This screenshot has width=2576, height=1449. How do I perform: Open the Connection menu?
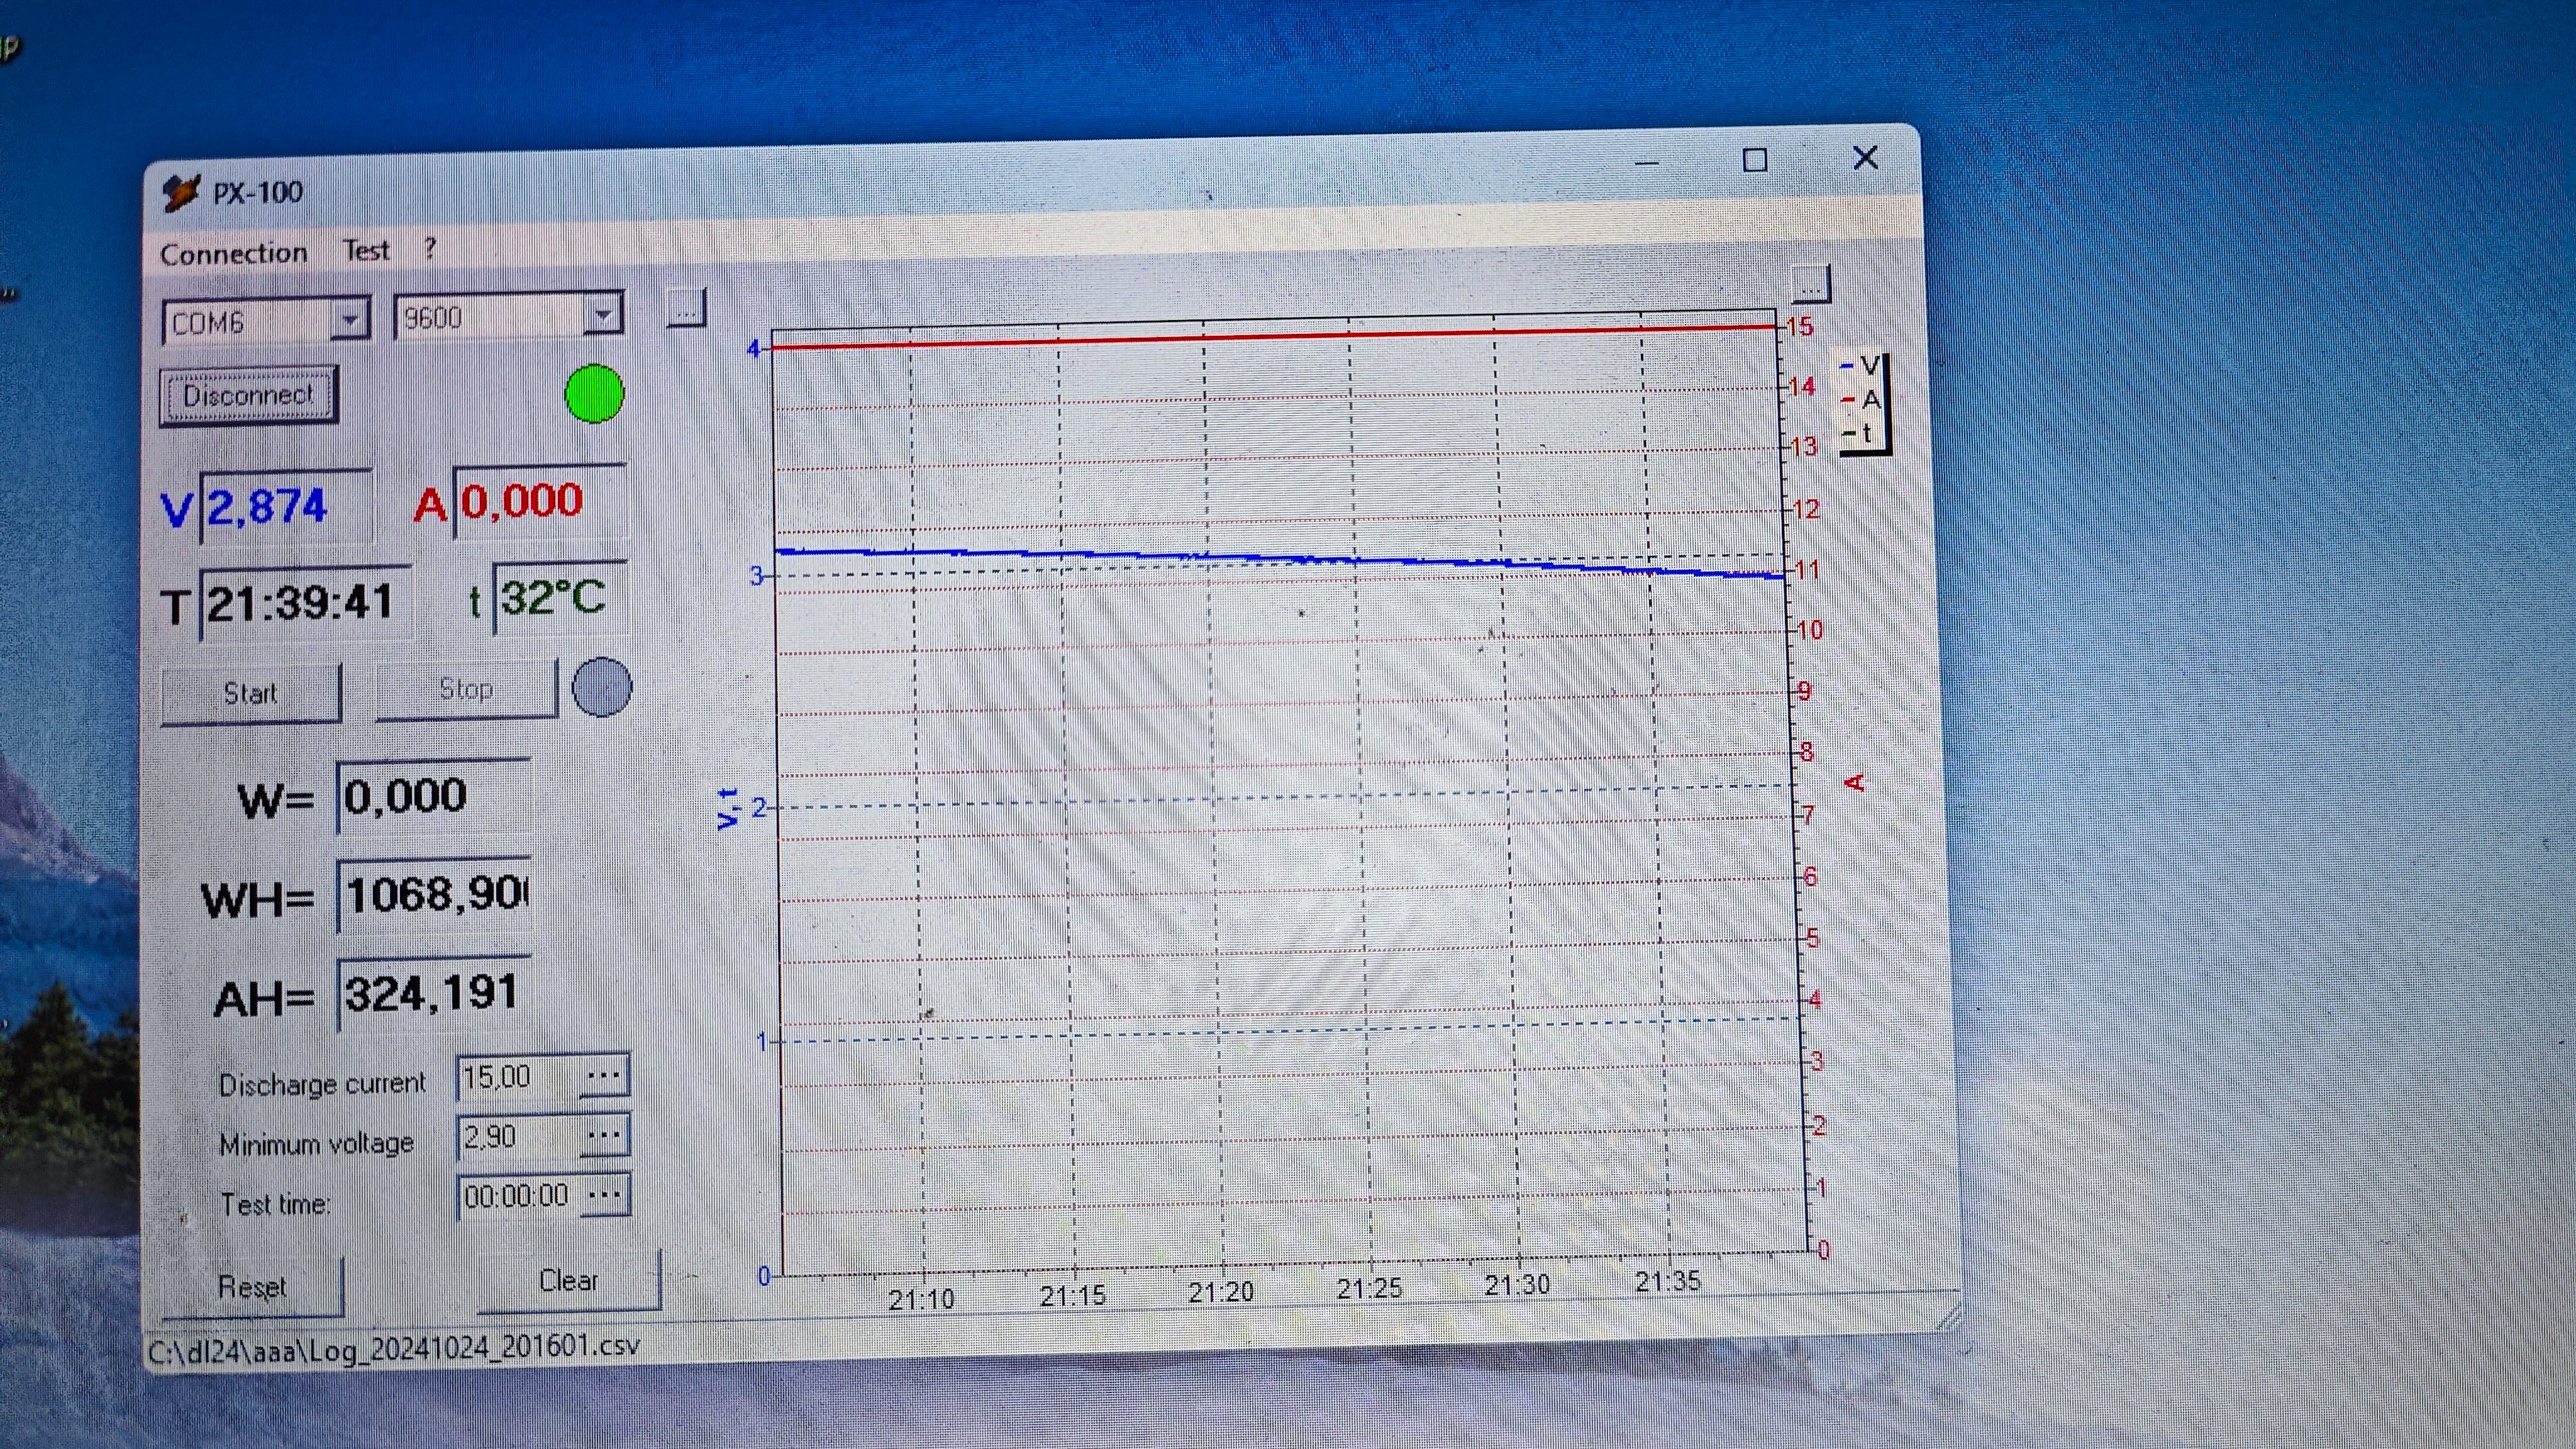(233, 254)
